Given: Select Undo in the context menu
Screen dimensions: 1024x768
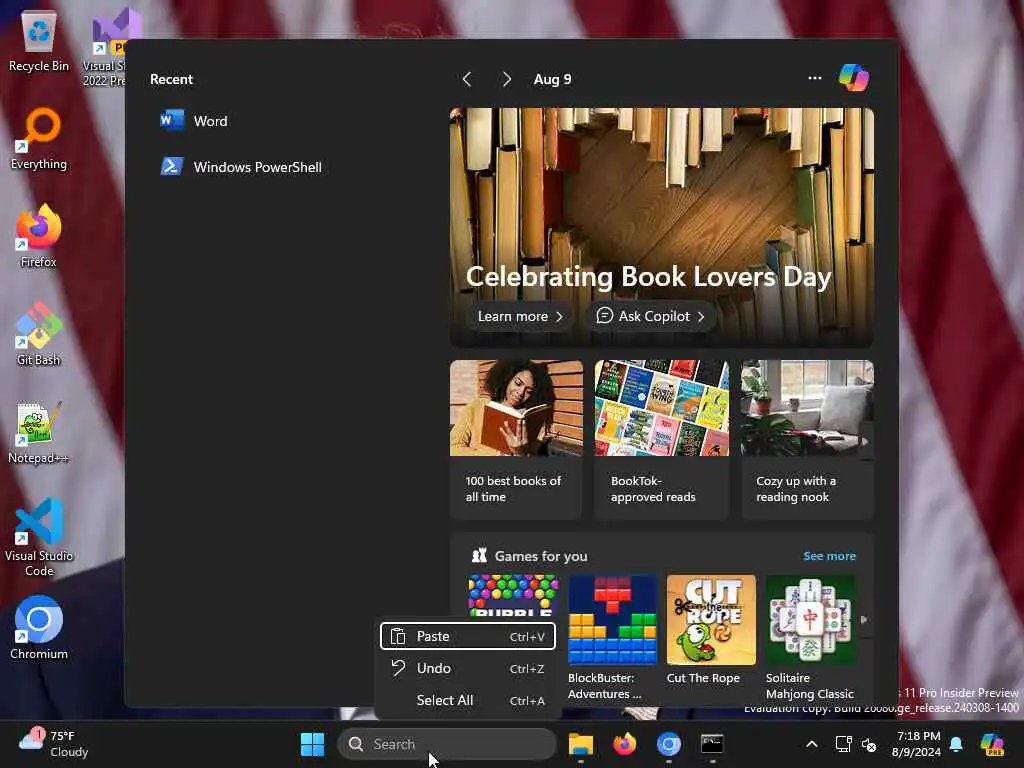Looking at the screenshot, I should pyautogui.click(x=468, y=668).
